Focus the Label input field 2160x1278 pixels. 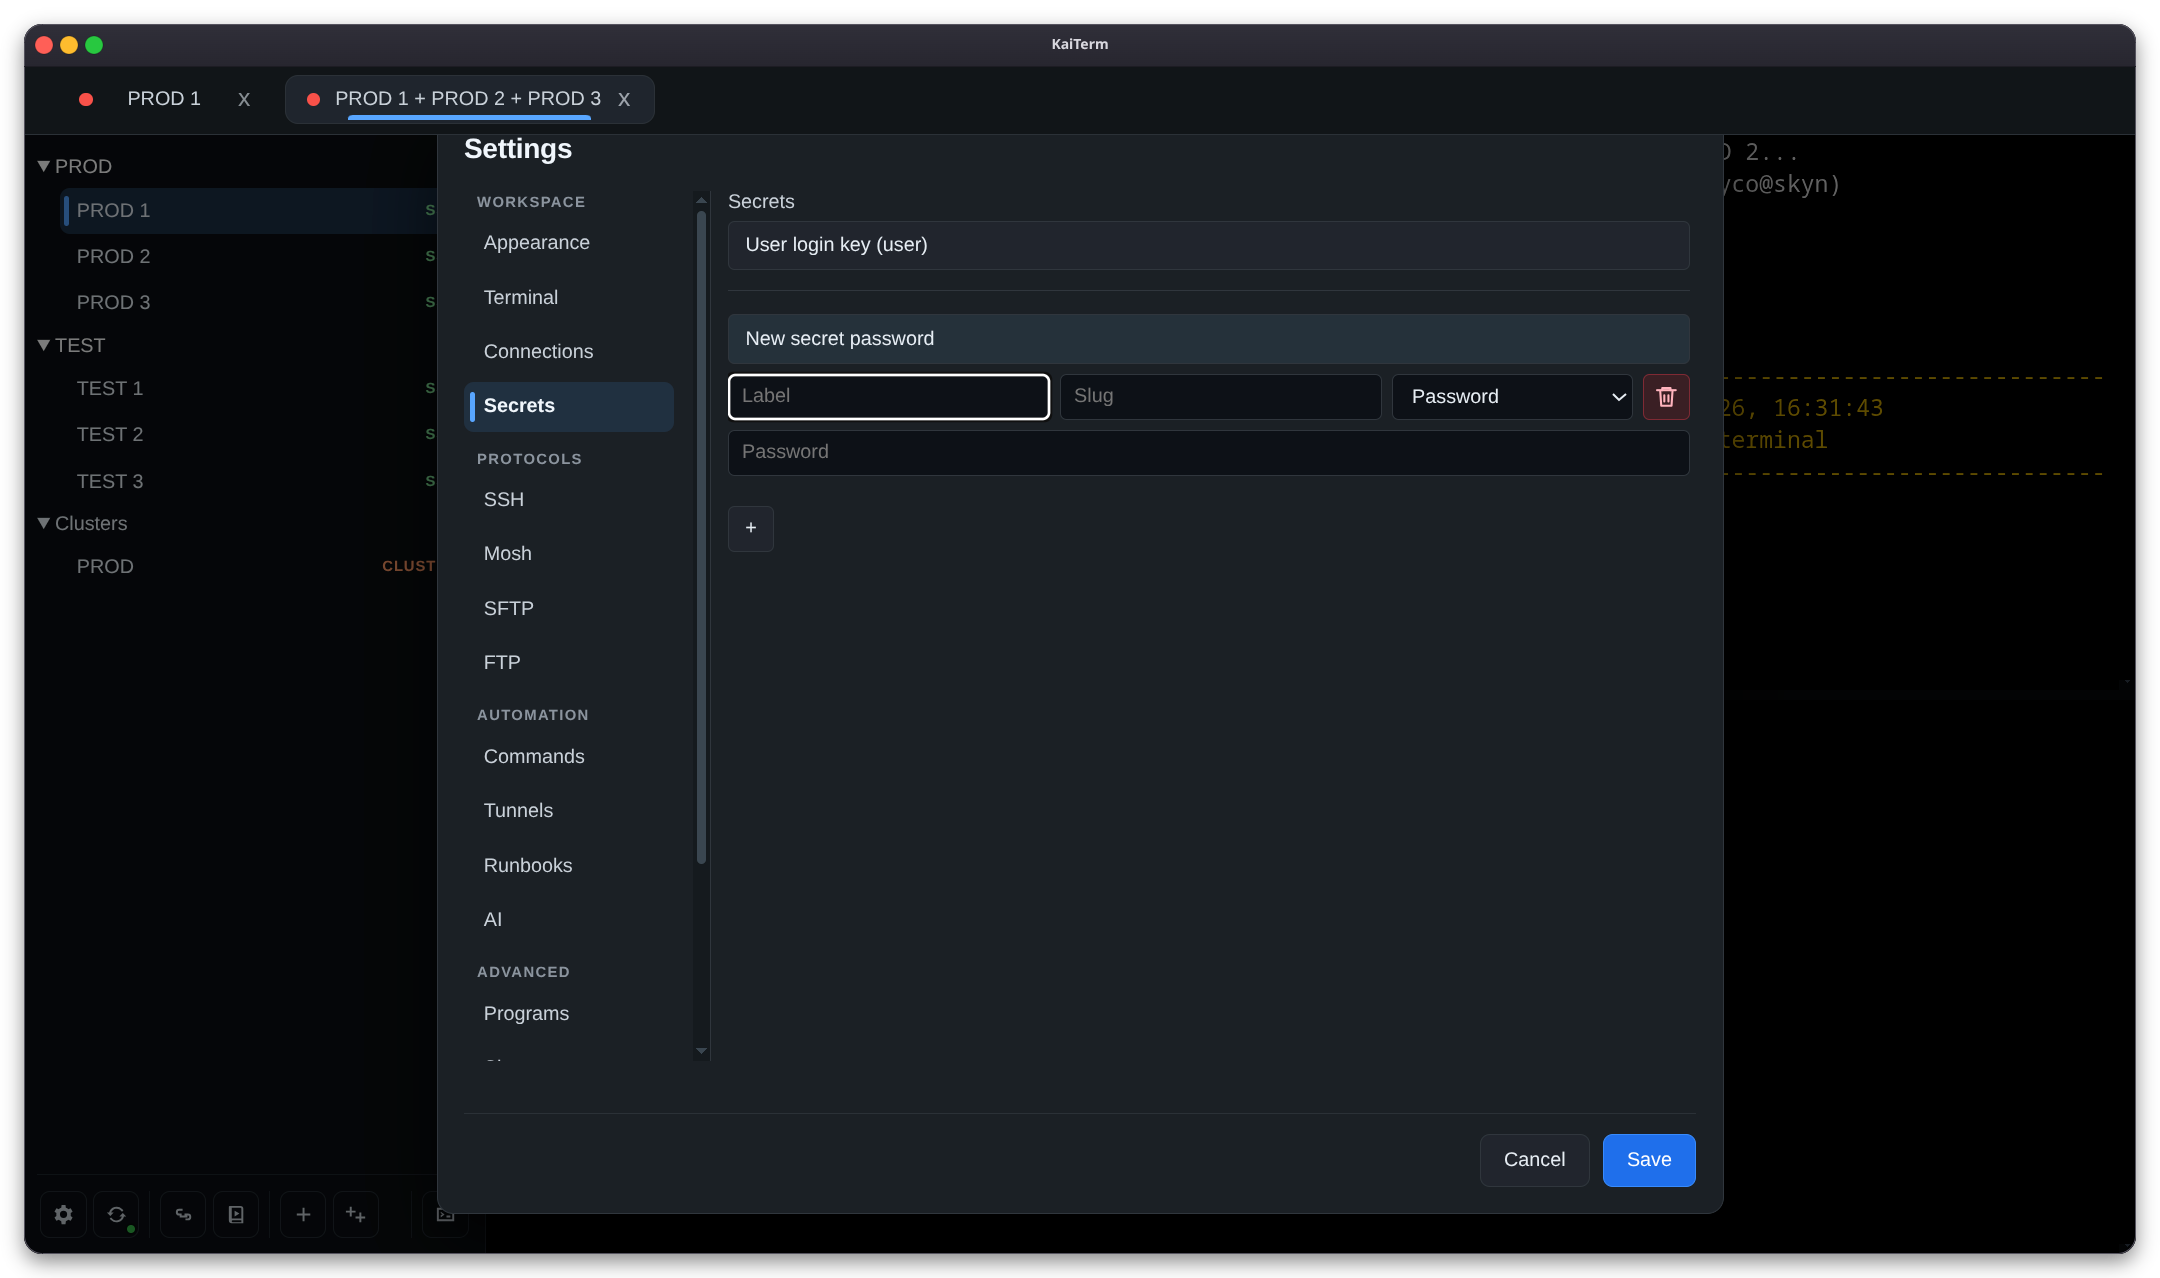[889, 397]
